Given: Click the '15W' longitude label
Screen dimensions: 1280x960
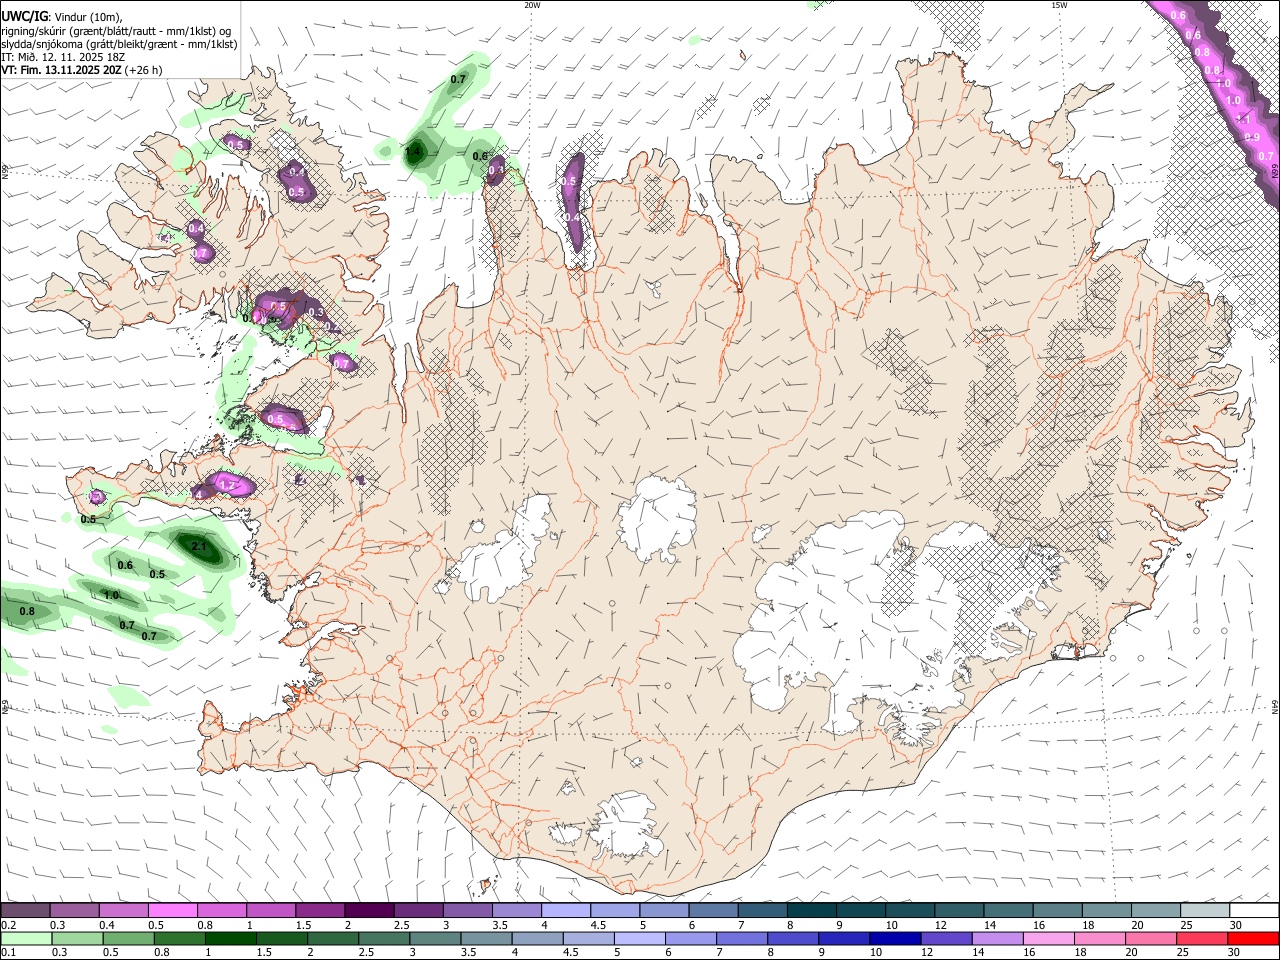Looking at the screenshot, I should click(1059, 5).
